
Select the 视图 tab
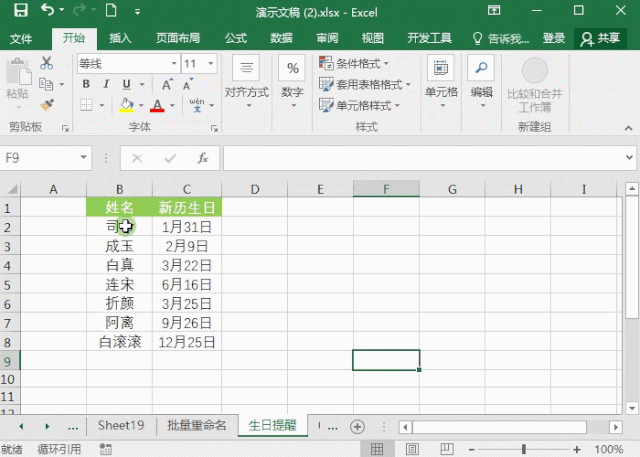(x=373, y=38)
